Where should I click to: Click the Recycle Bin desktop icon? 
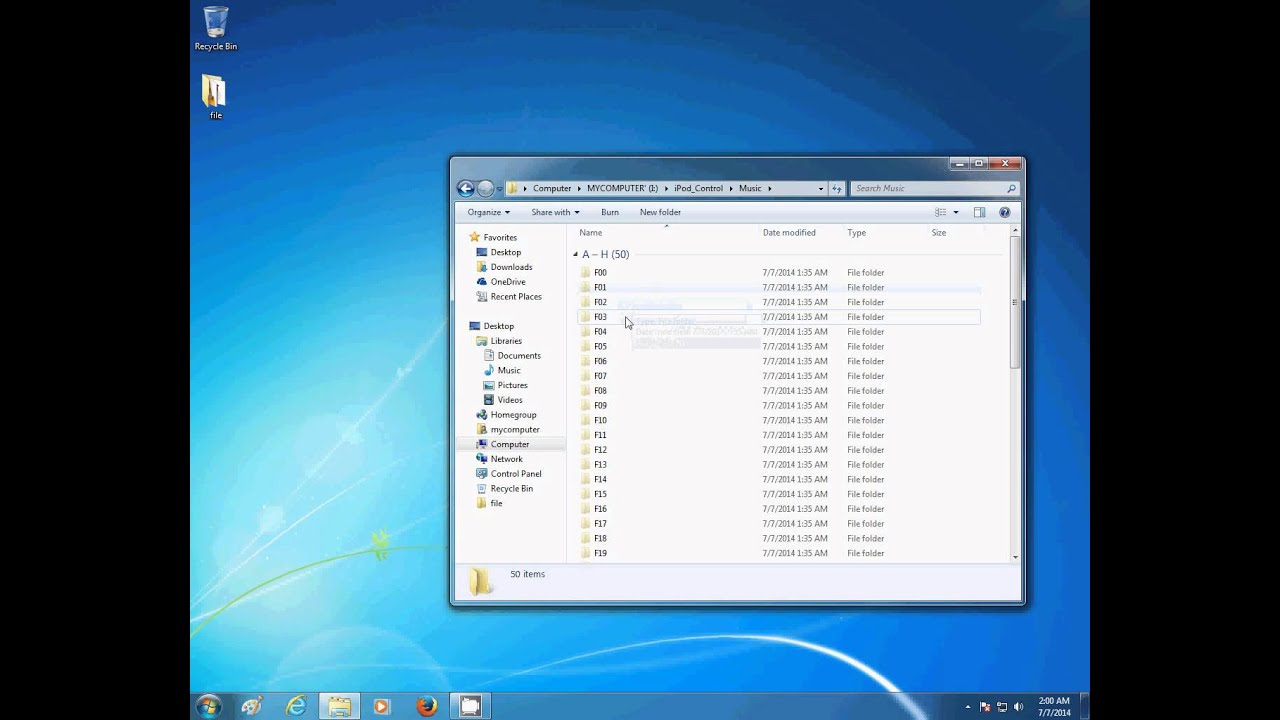pos(216,29)
